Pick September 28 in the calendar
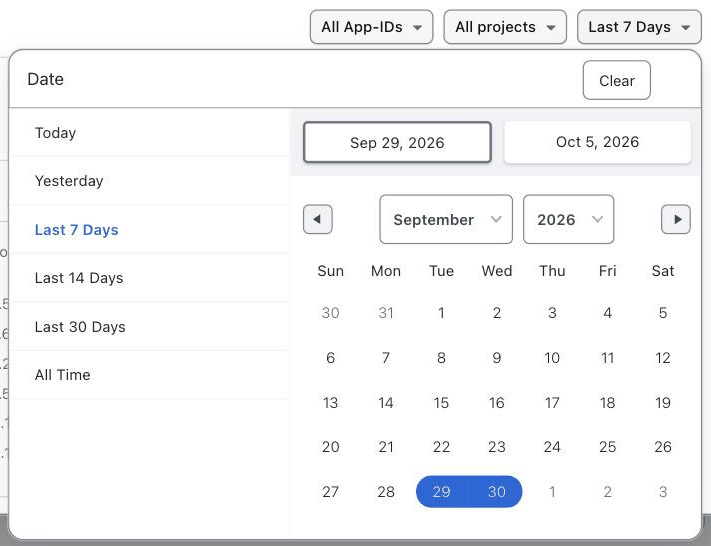Viewport: 711px width, 546px height. click(386, 492)
